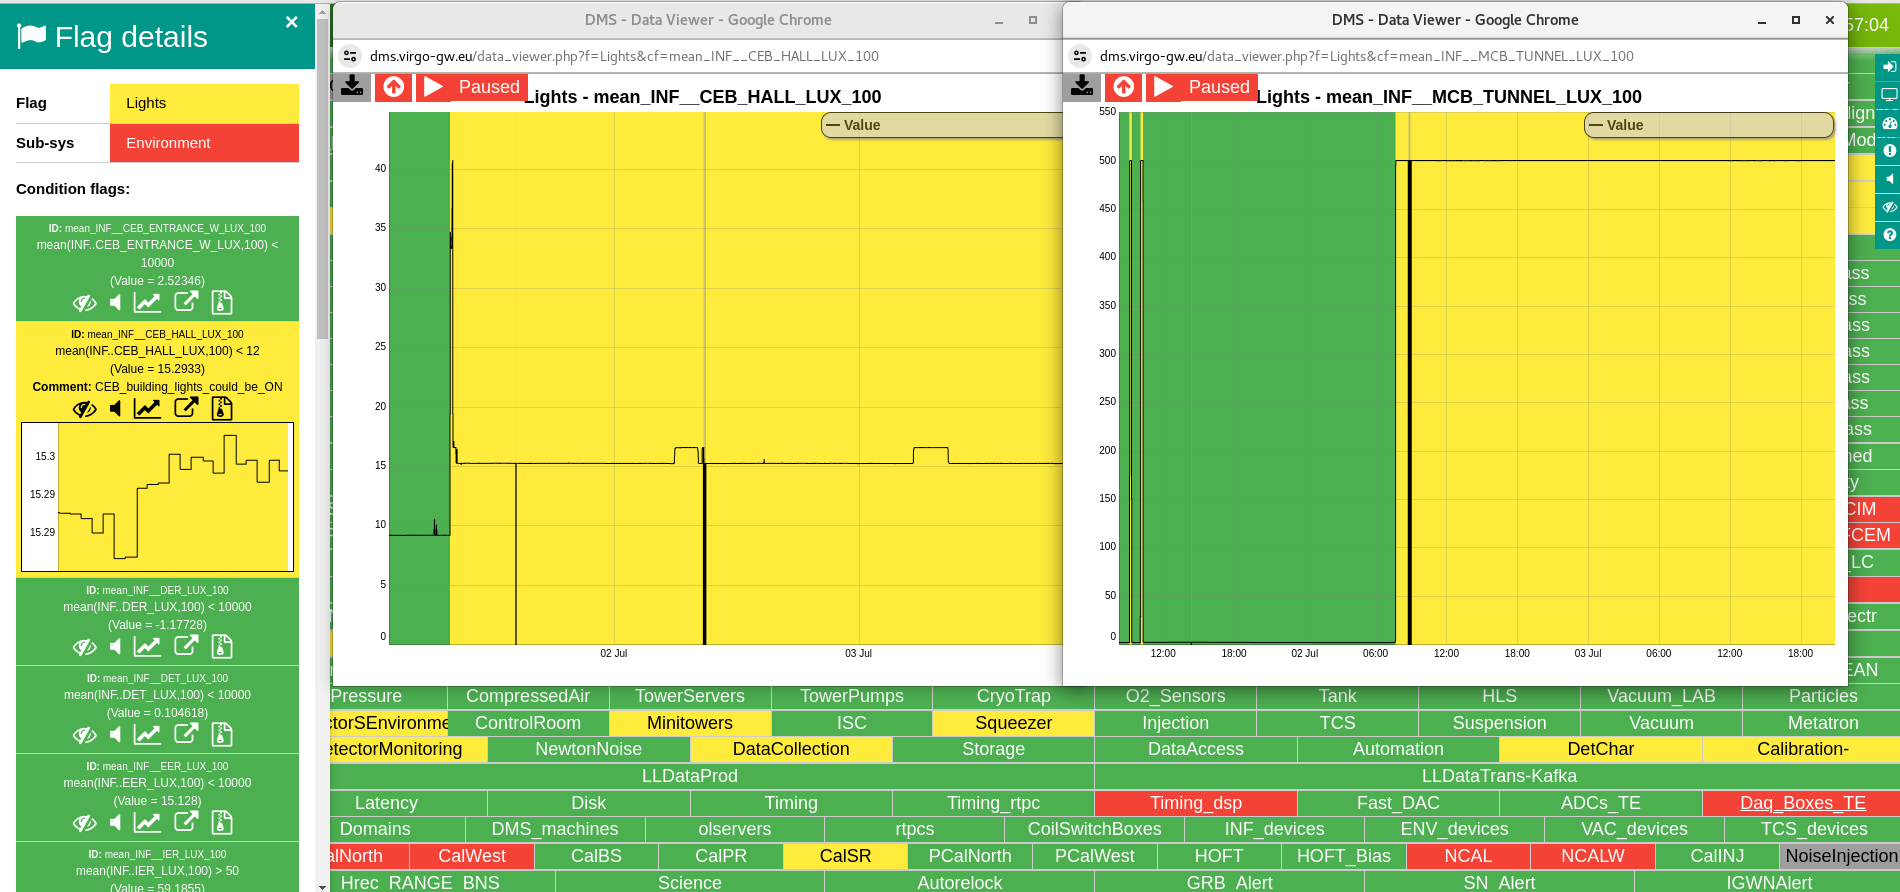1900x892 pixels.
Task: Open DET_LUX flag in external window
Action: click(x=186, y=733)
